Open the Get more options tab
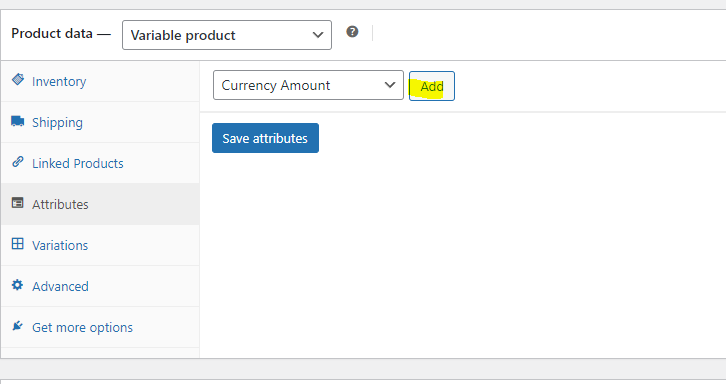 pos(100,327)
